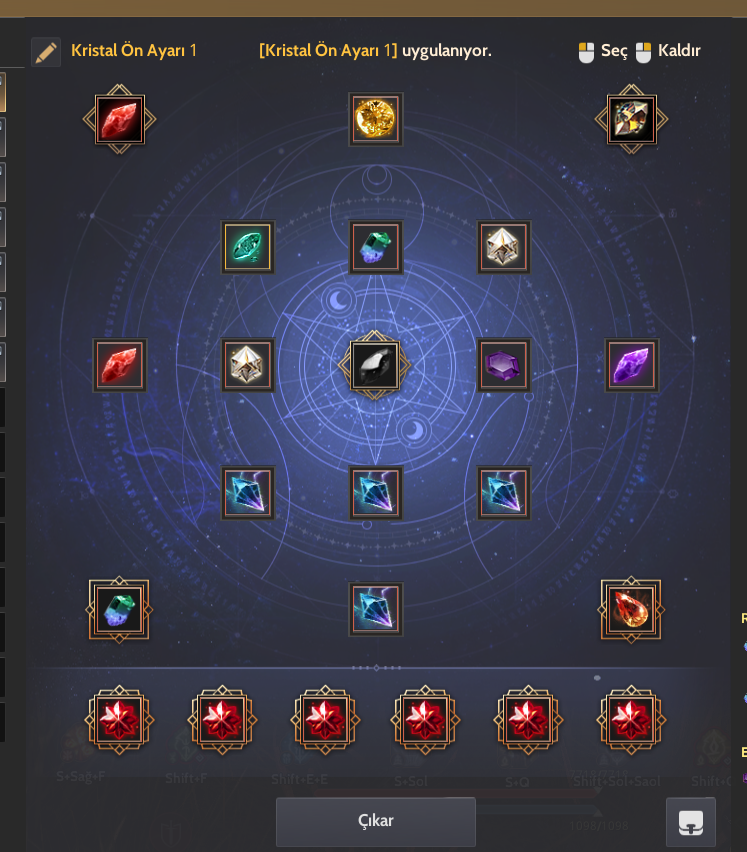The image size is (747, 852).
Task: Click the bright purple shard crystal on right
Action: [x=632, y=365]
